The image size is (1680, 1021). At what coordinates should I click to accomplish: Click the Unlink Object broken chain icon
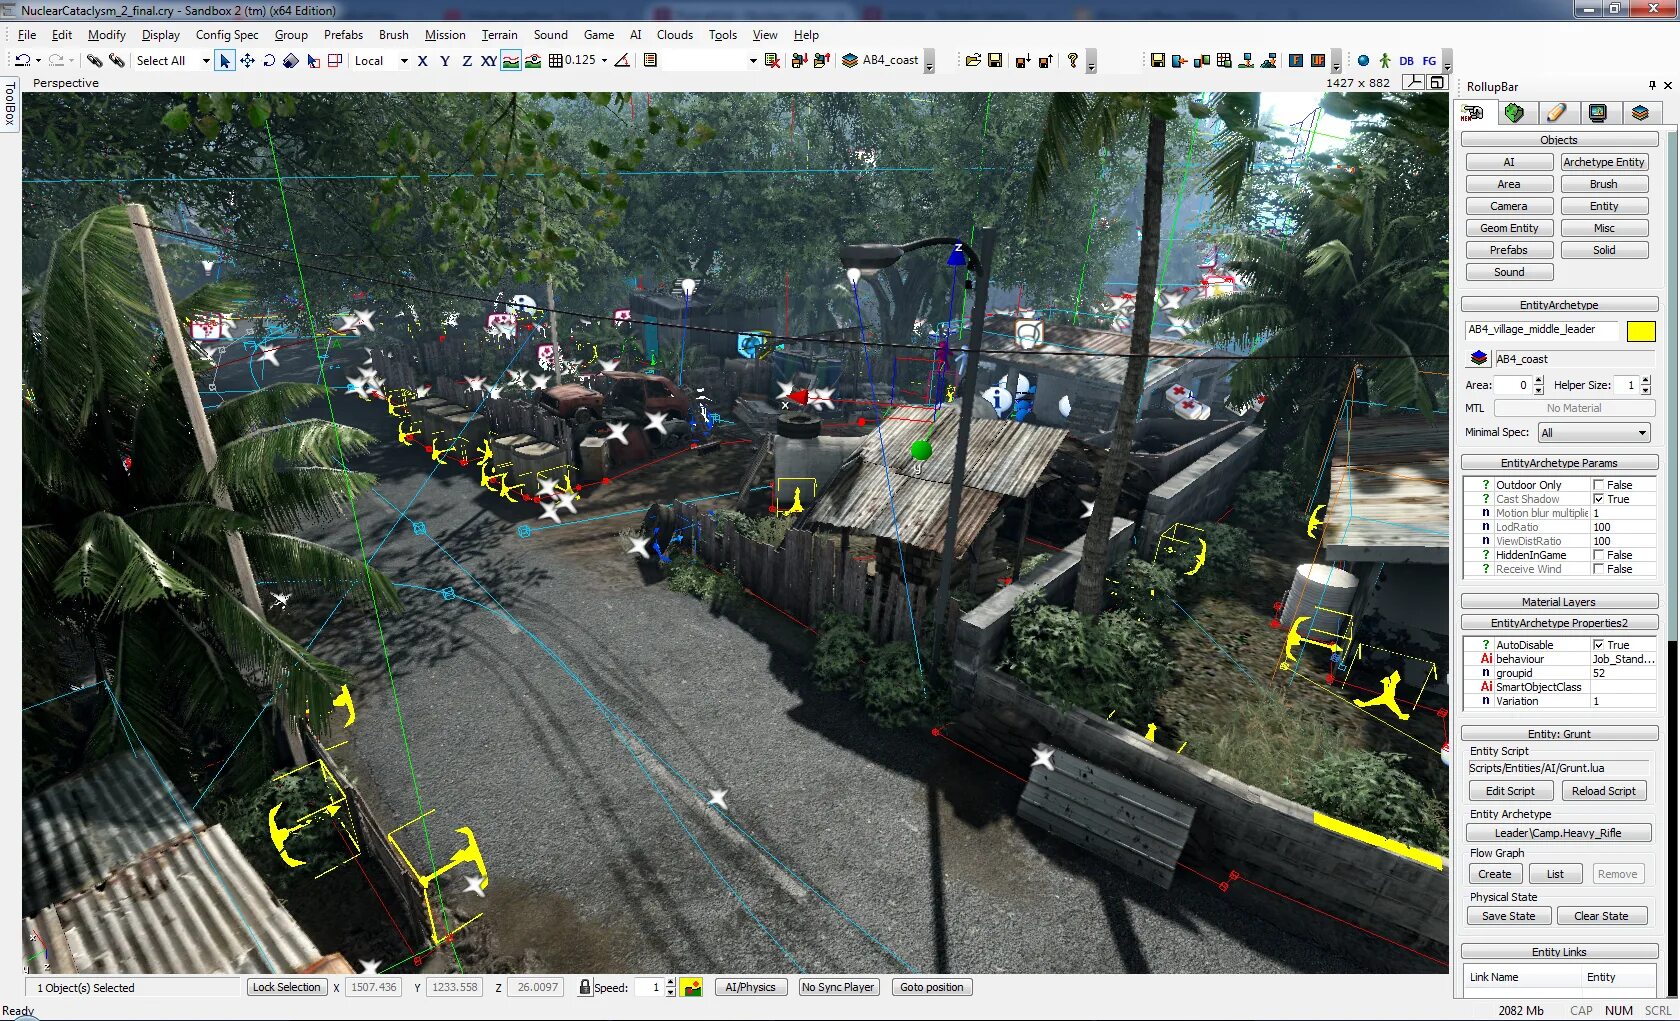tap(116, 61)
